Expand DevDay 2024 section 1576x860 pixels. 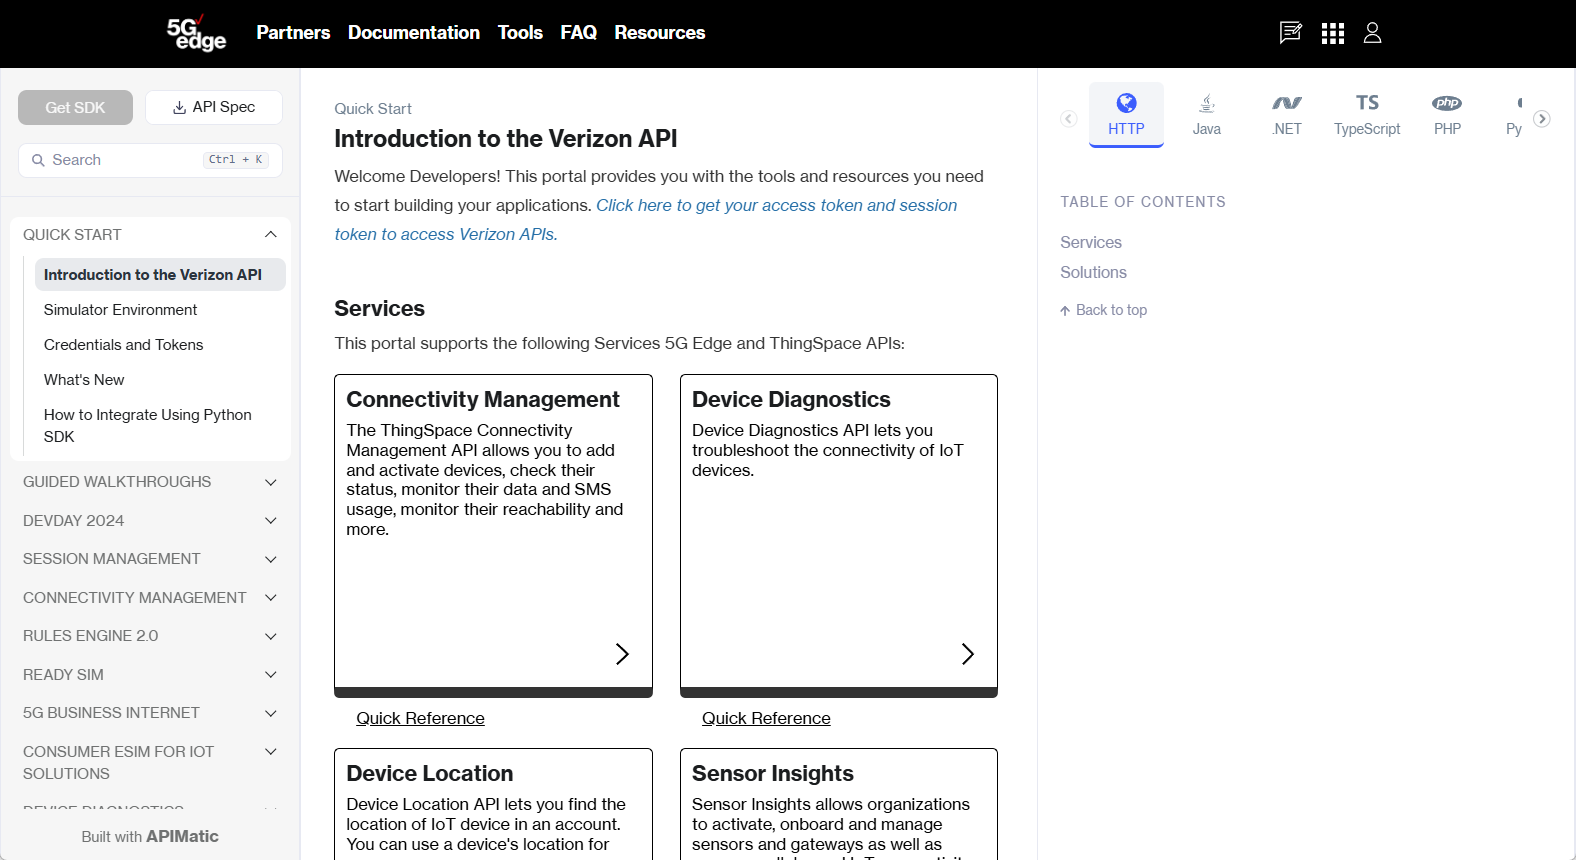[x=150, y=521]
